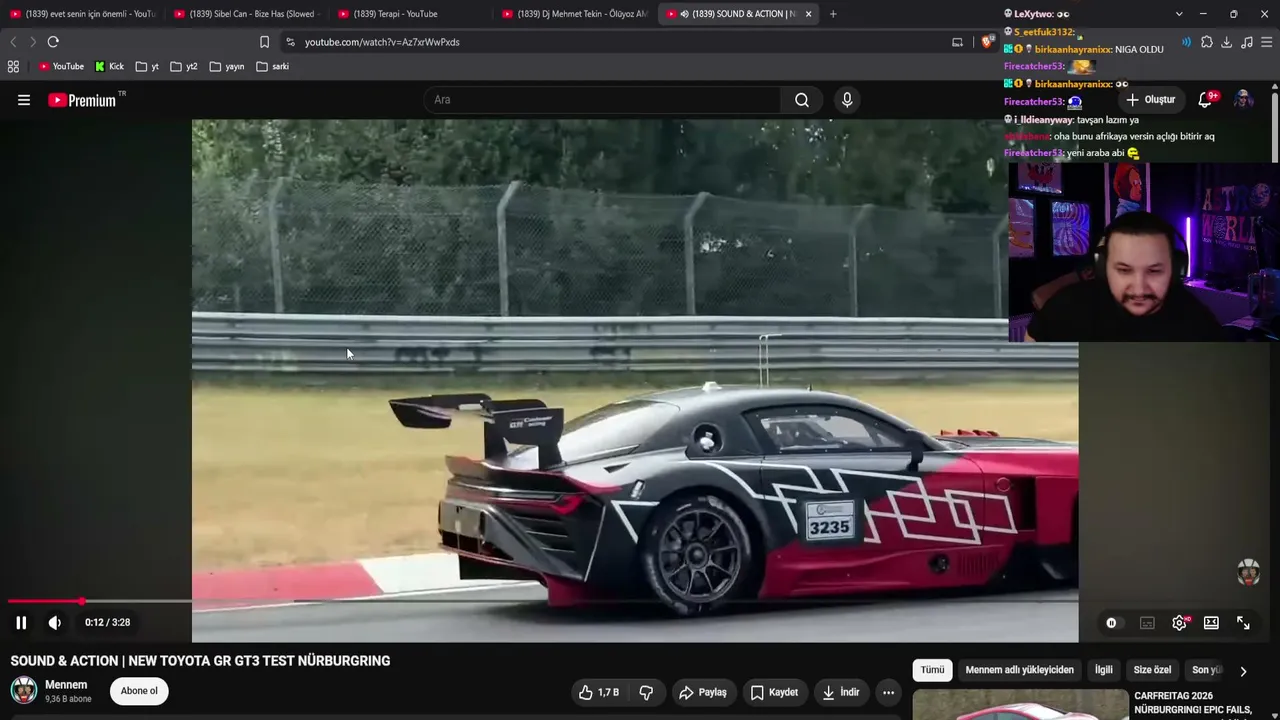The image size is (1280, 720).
Task: Open the Mennem channel avatar
Action: (24, 690)
